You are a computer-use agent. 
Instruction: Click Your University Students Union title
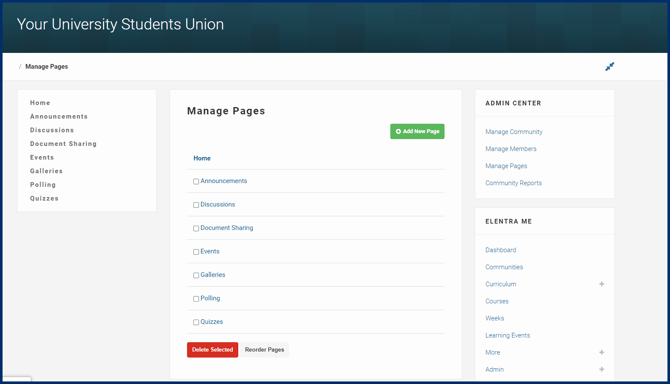(120, 25)
